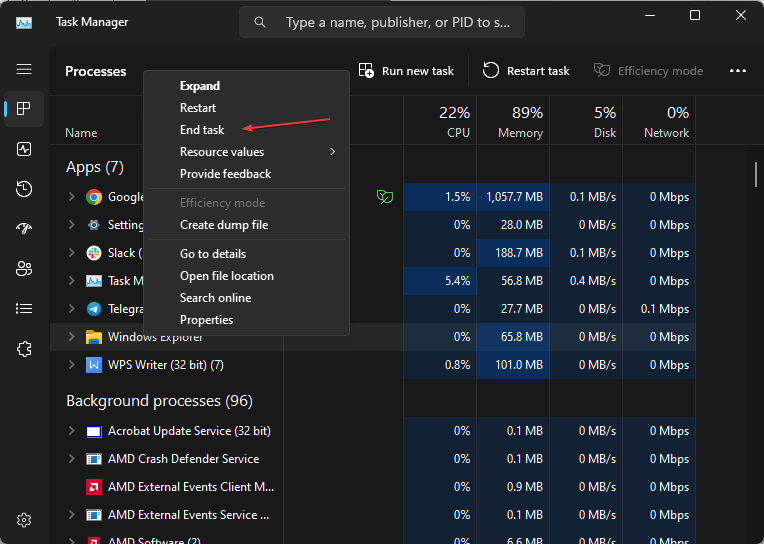Viewport: 764px width, 544px height.
Task: Open App history sidebar icon
Action: point(24,189)
